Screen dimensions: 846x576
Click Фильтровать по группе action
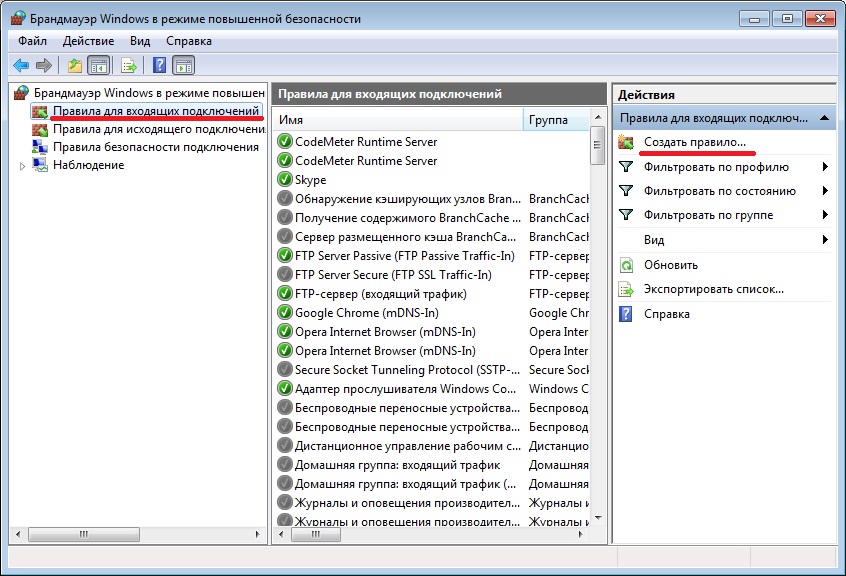[708, 215]
